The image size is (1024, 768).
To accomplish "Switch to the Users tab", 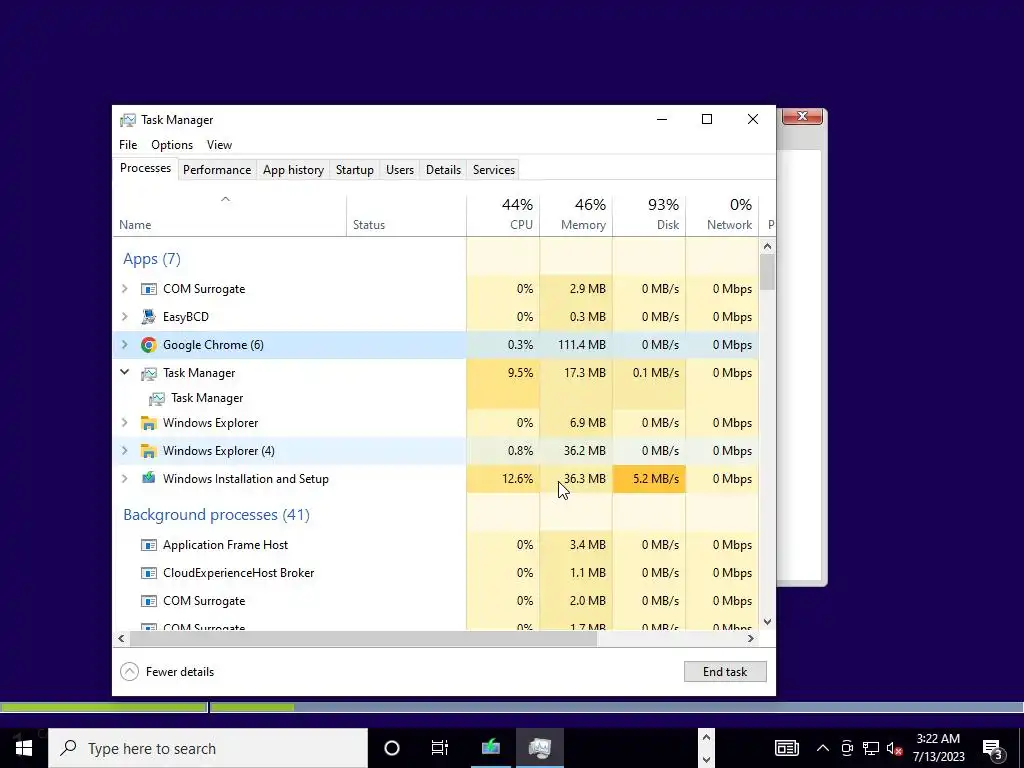I will pos(400,170).
